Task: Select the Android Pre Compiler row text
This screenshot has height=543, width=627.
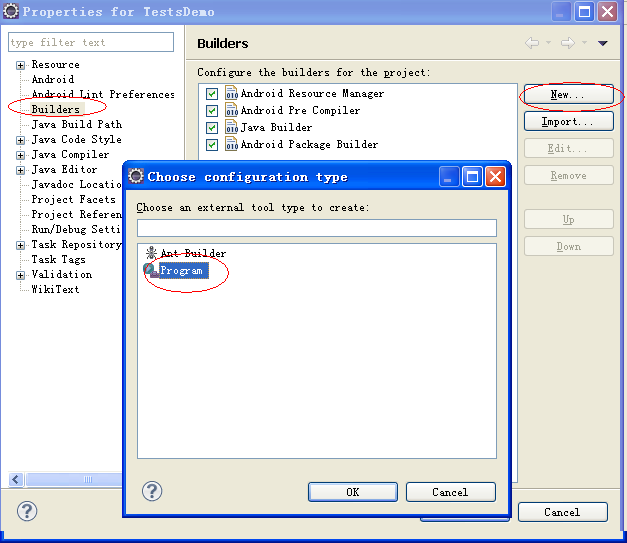Action: click(300, 110)
